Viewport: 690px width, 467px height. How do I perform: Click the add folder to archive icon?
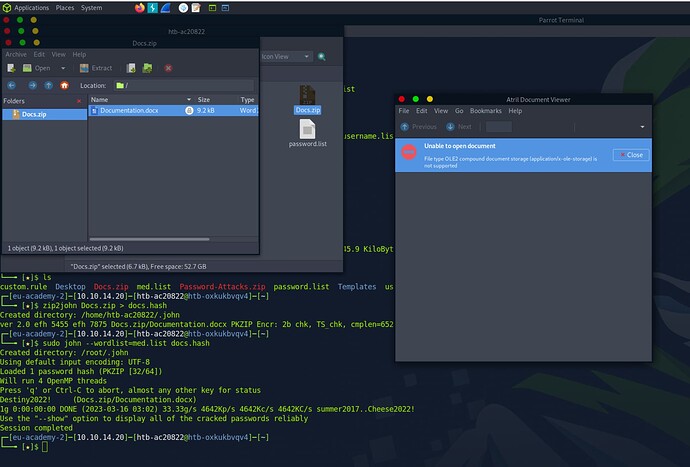tap(146, 68)
